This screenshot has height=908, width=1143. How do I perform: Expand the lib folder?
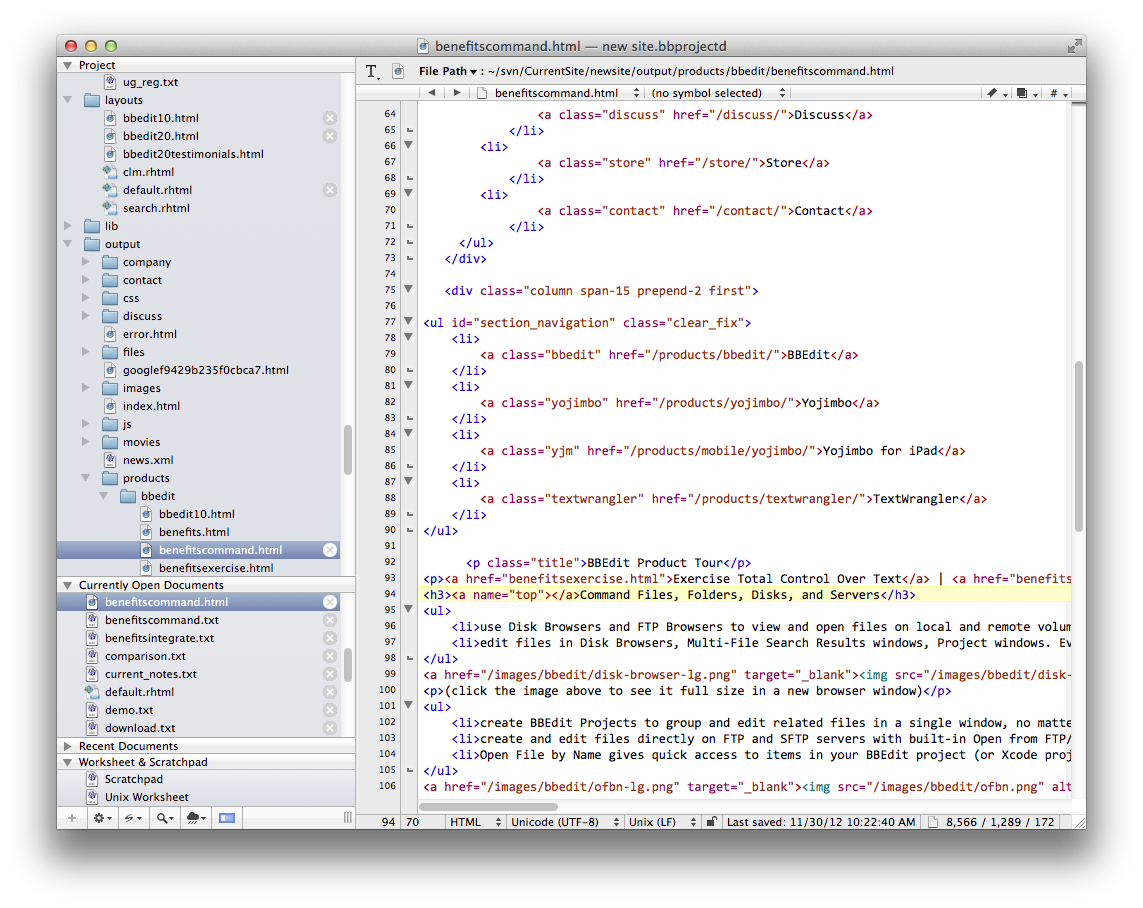coord(68,226)
